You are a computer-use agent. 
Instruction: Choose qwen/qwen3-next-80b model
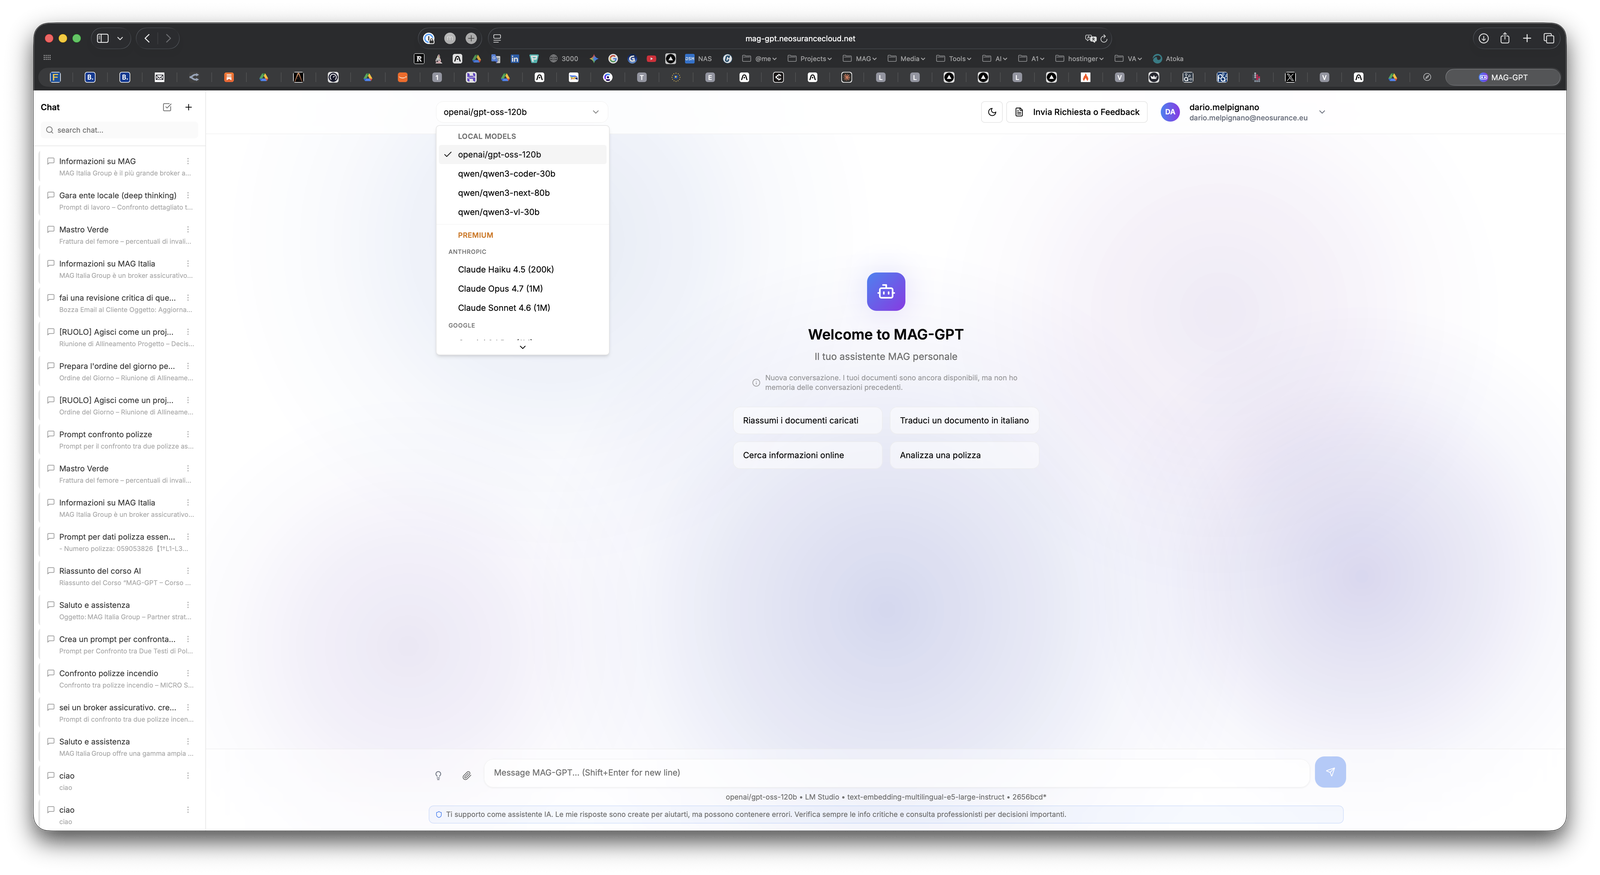click(x=522, y=193)
